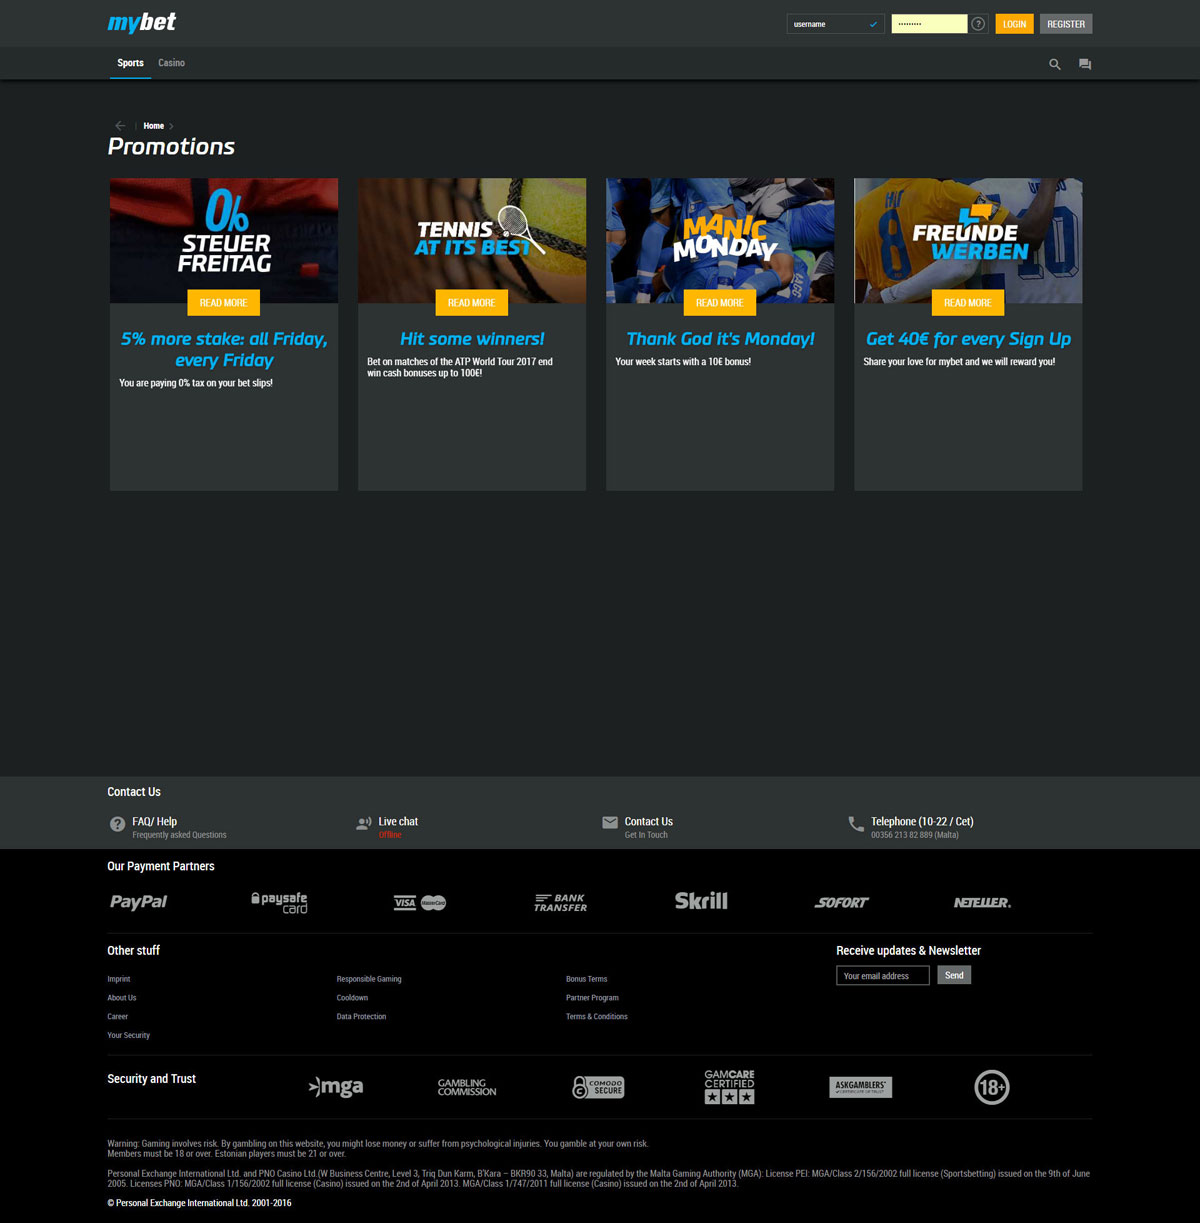This screenshot has height=1223, width=1200.
Task: Click the password input field
Action: [929, 24]
